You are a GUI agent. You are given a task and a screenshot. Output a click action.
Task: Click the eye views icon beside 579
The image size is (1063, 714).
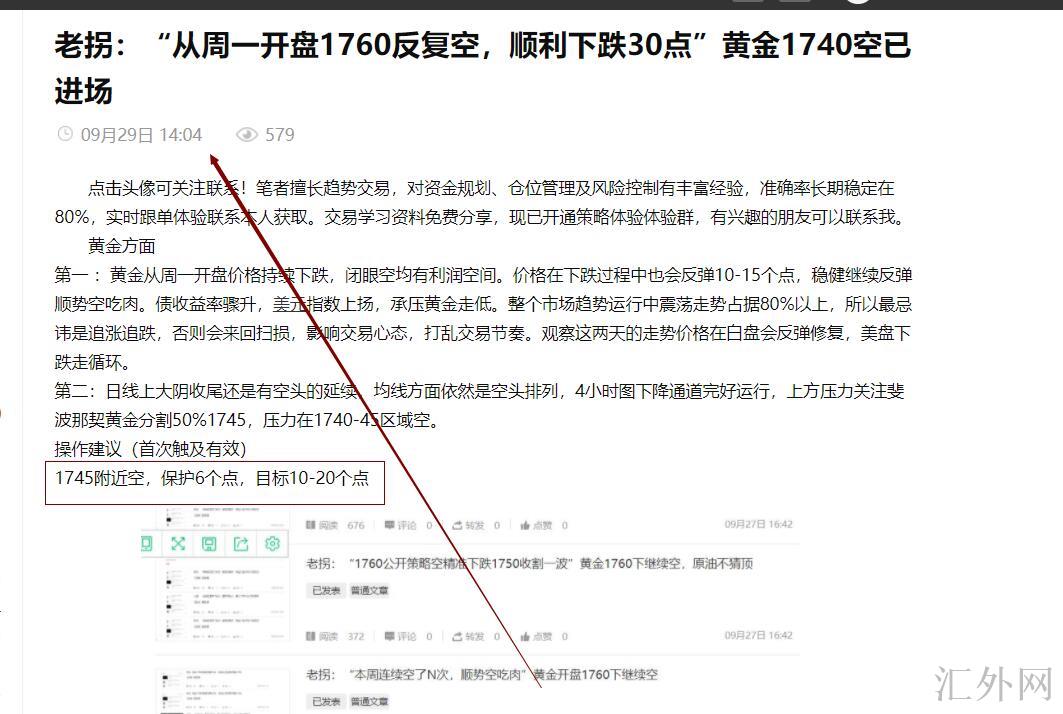(x=247, y=135)
